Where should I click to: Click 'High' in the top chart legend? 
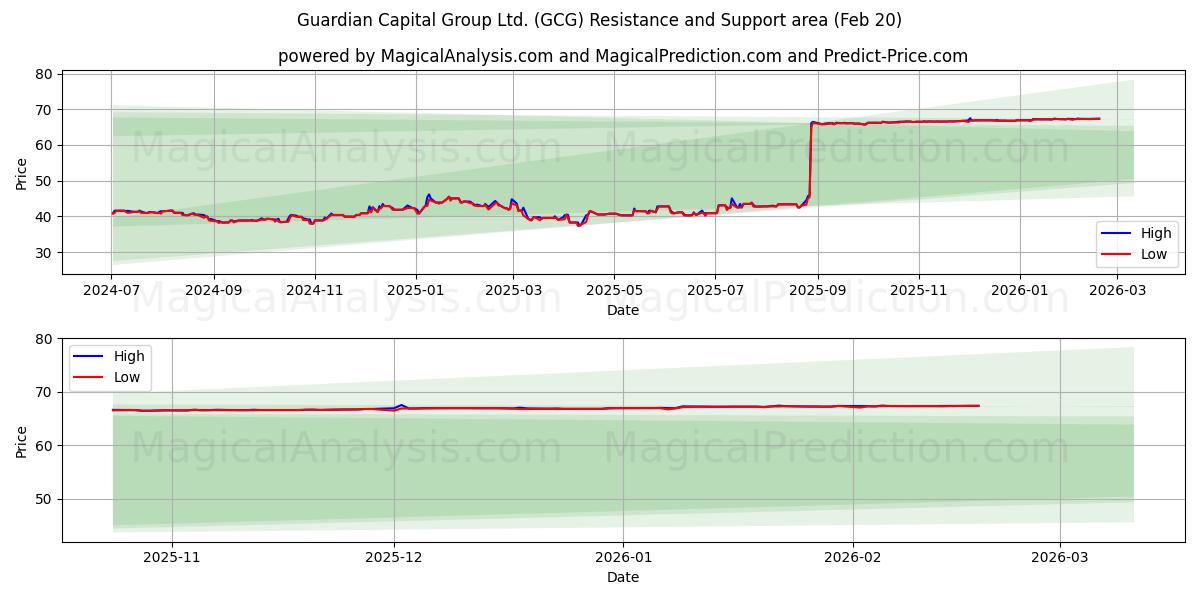1156,233
